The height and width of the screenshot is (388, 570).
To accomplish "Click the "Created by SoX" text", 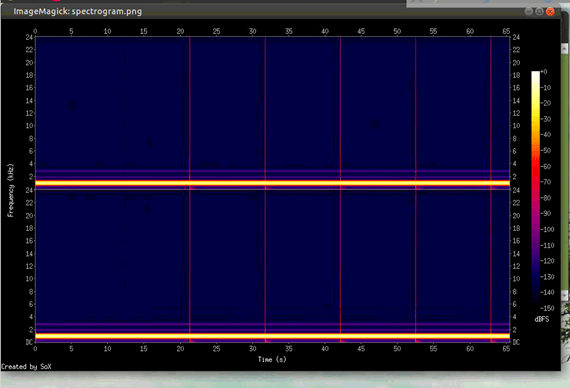I will coord(26,367).
